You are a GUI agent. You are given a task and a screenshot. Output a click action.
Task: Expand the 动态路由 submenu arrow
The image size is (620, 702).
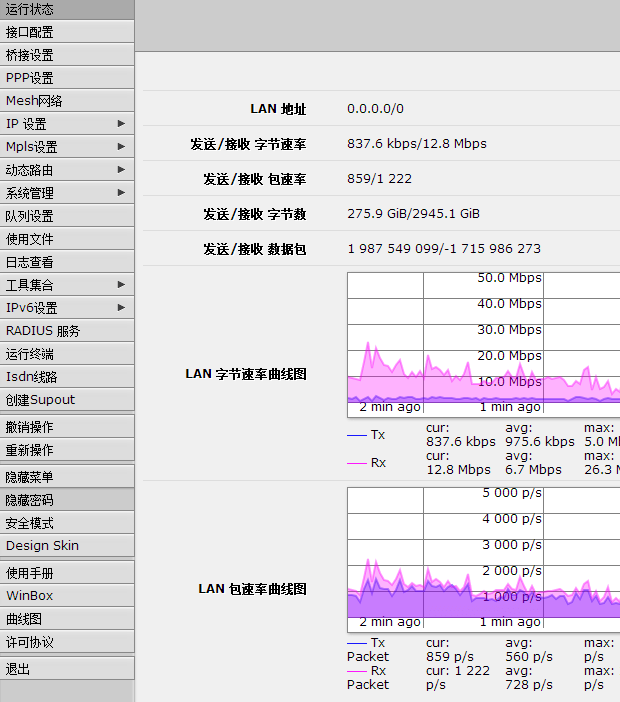121,170
